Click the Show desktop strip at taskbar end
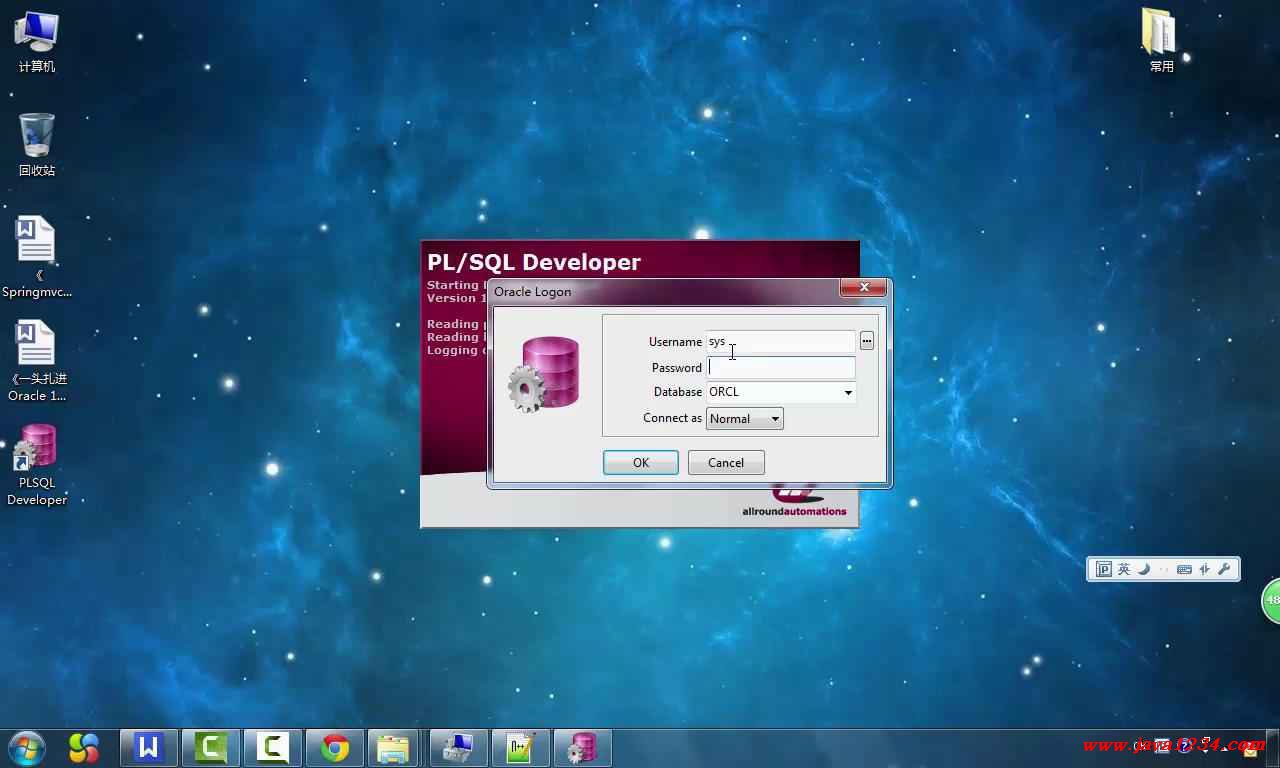1280x768 pixels. tap(1275, 748)
